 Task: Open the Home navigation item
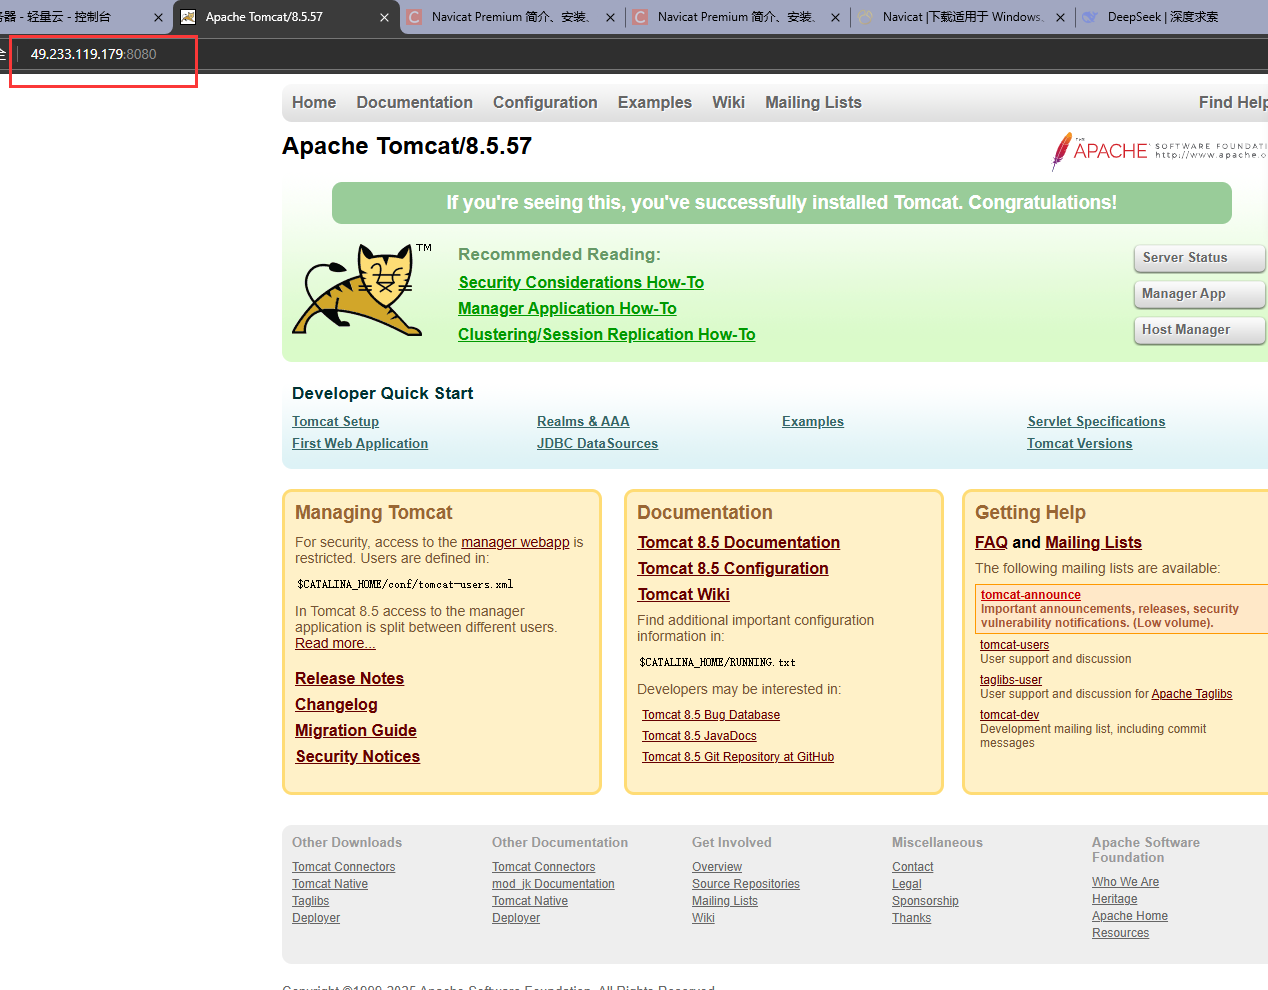tap(314, 102)
